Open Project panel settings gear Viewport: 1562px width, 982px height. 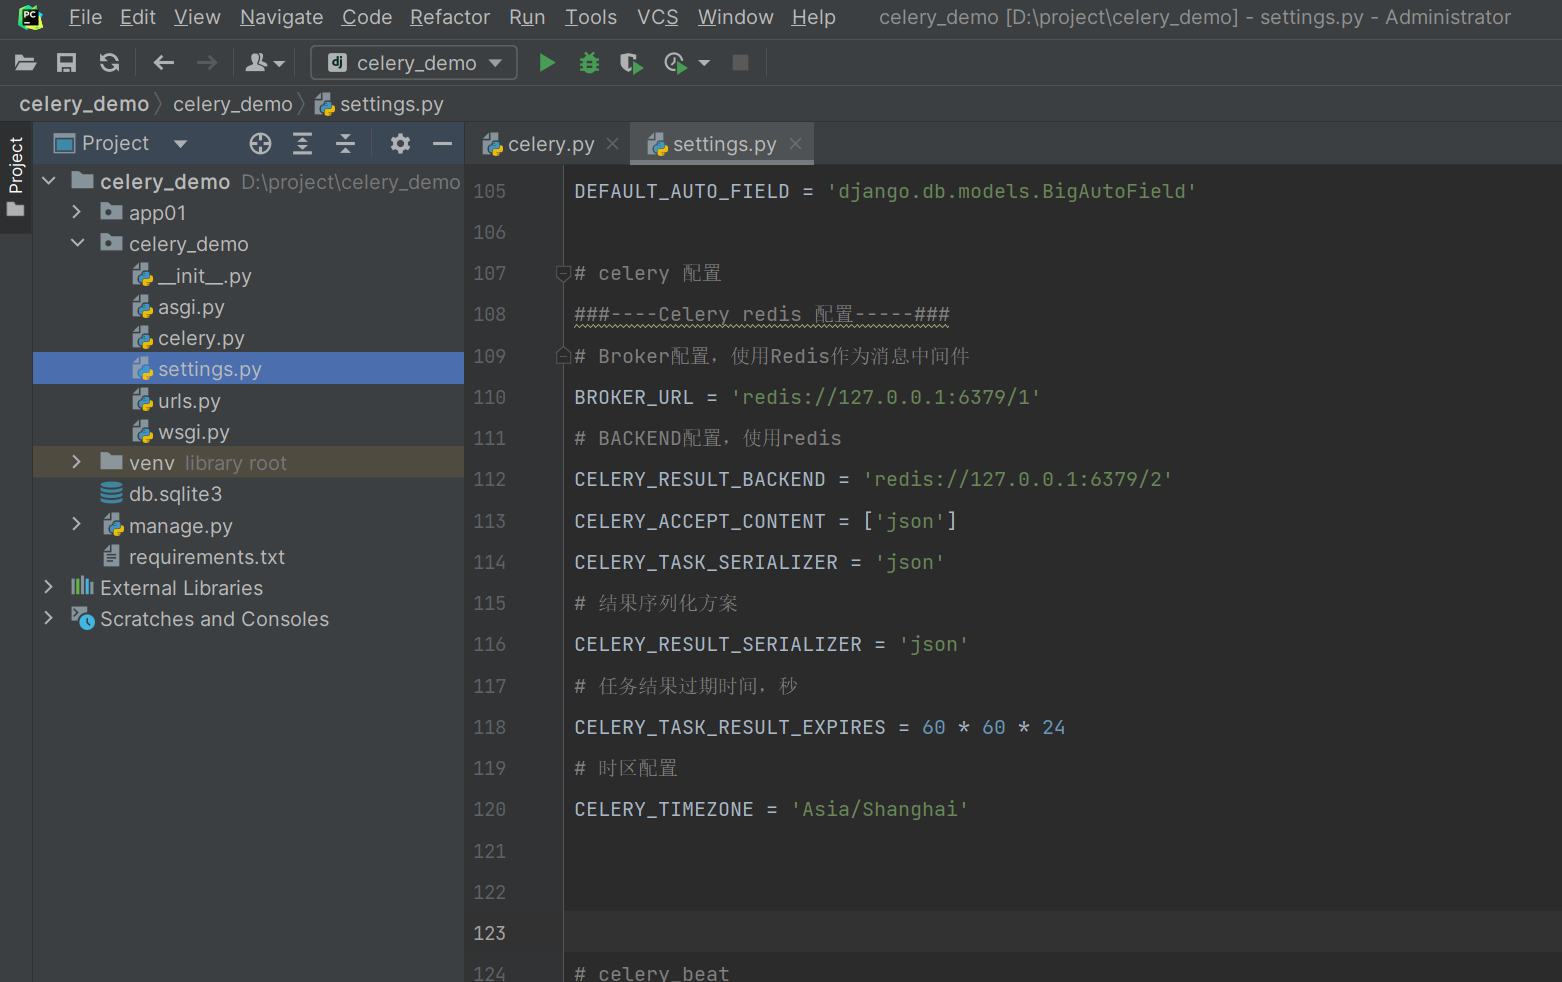click(x=400, y=144)
